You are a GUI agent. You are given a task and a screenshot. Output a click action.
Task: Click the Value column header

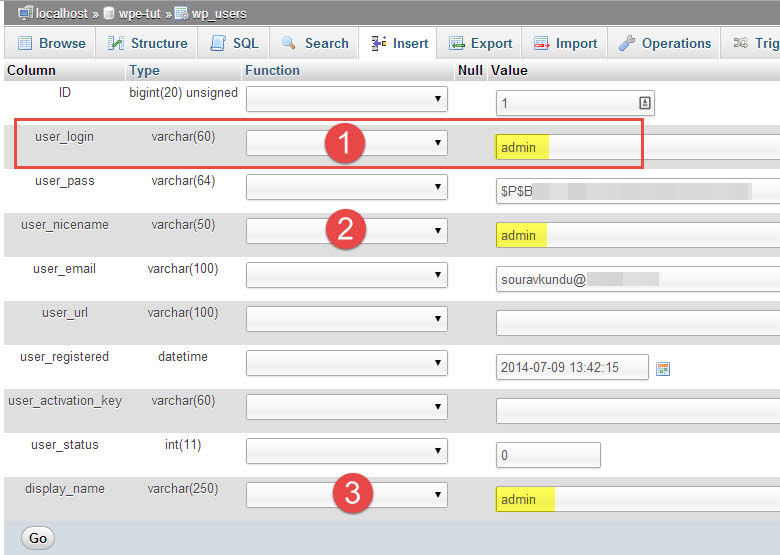pos(509,71)
